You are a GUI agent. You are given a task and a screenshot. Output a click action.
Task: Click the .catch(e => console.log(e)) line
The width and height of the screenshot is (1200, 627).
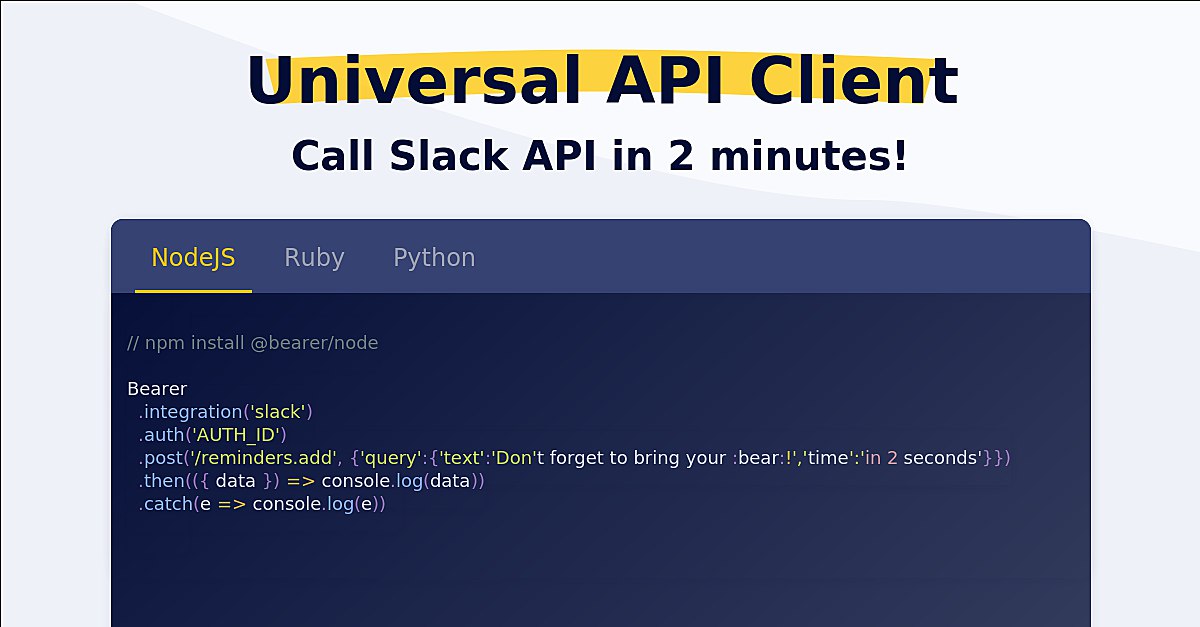[262, 504]
